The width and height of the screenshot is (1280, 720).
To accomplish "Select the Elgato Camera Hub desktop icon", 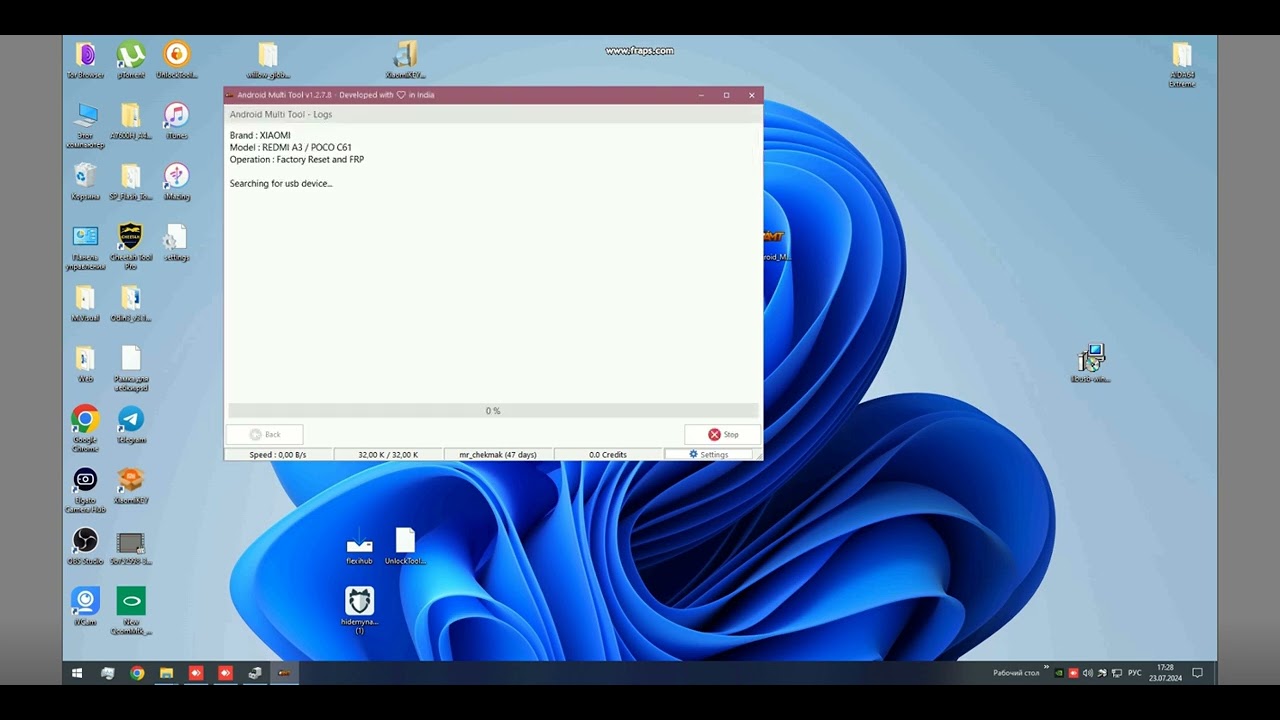I will pyautogui.click(x=85, y=490).
